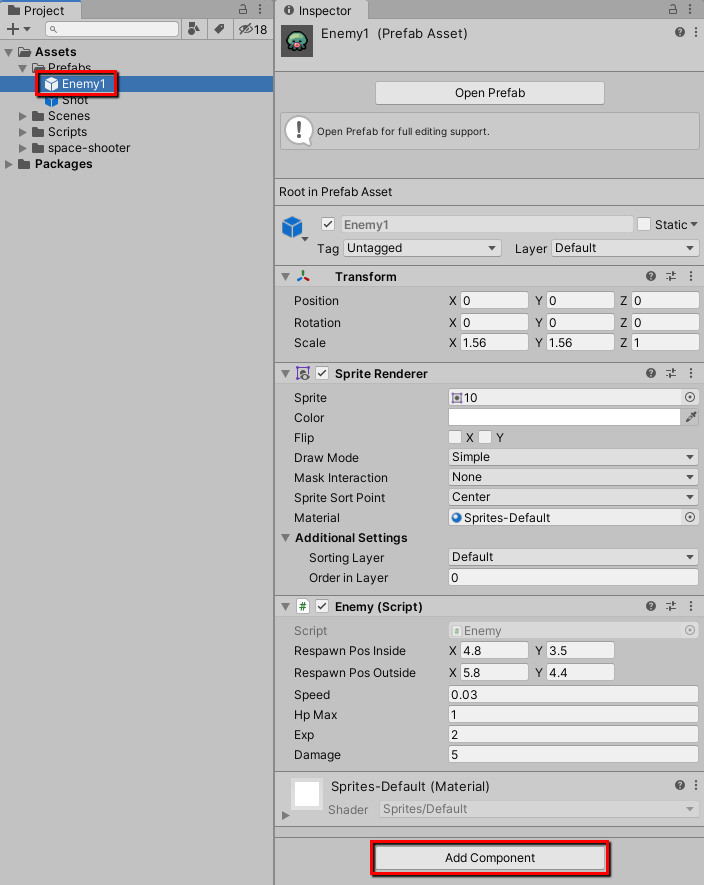Image resolution: width=704 pixels, height=885 pixels.
Task: Toggle hidden packages visibility count 18
Action: (253, 29)
